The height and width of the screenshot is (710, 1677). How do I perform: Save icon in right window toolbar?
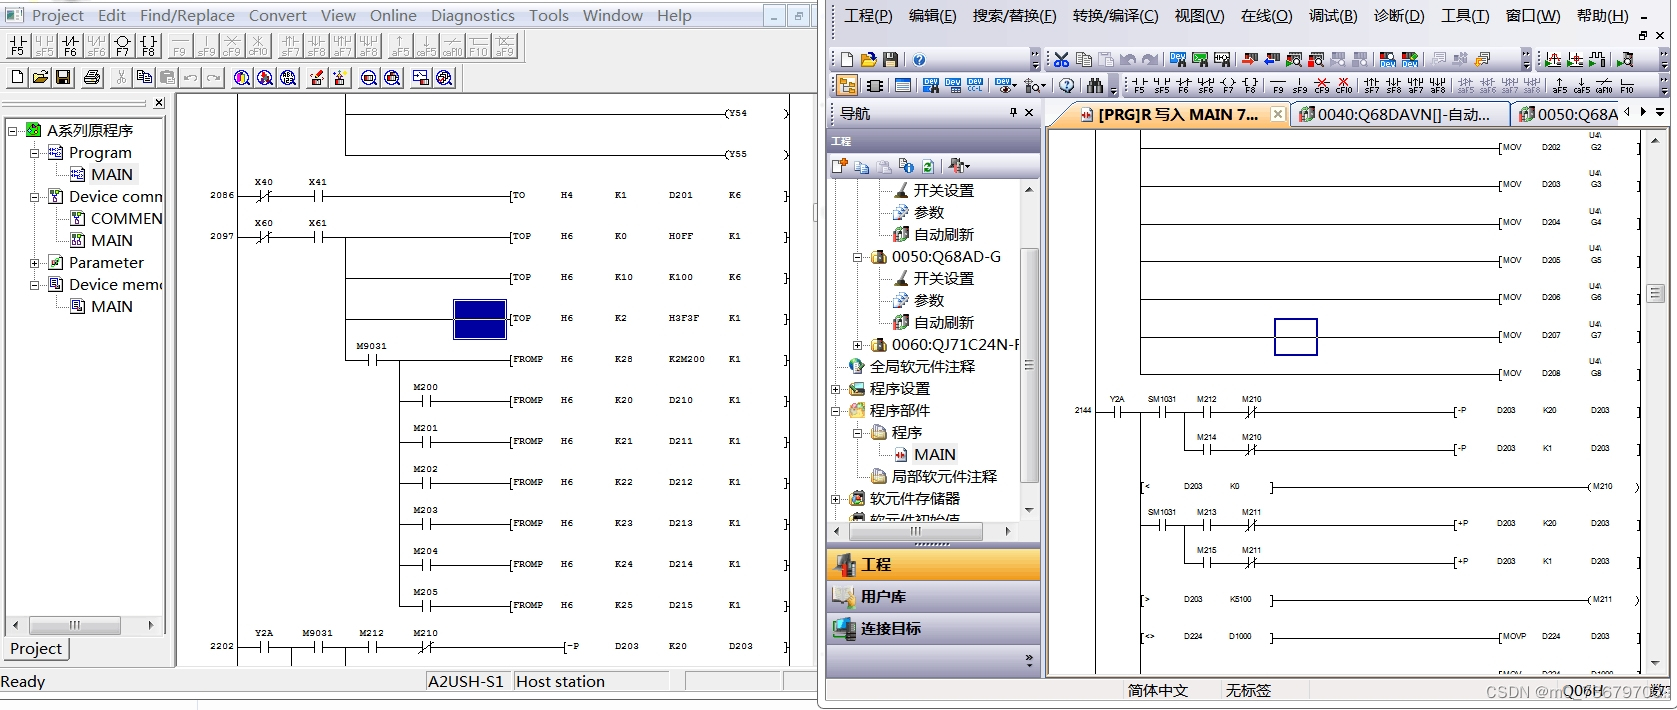890,60
